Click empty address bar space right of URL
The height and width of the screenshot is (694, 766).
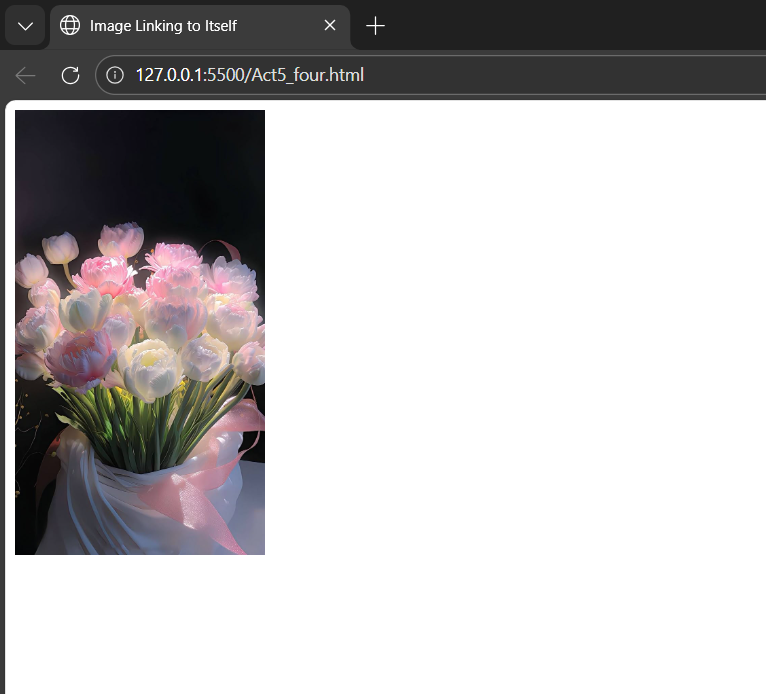click(580, 75)
